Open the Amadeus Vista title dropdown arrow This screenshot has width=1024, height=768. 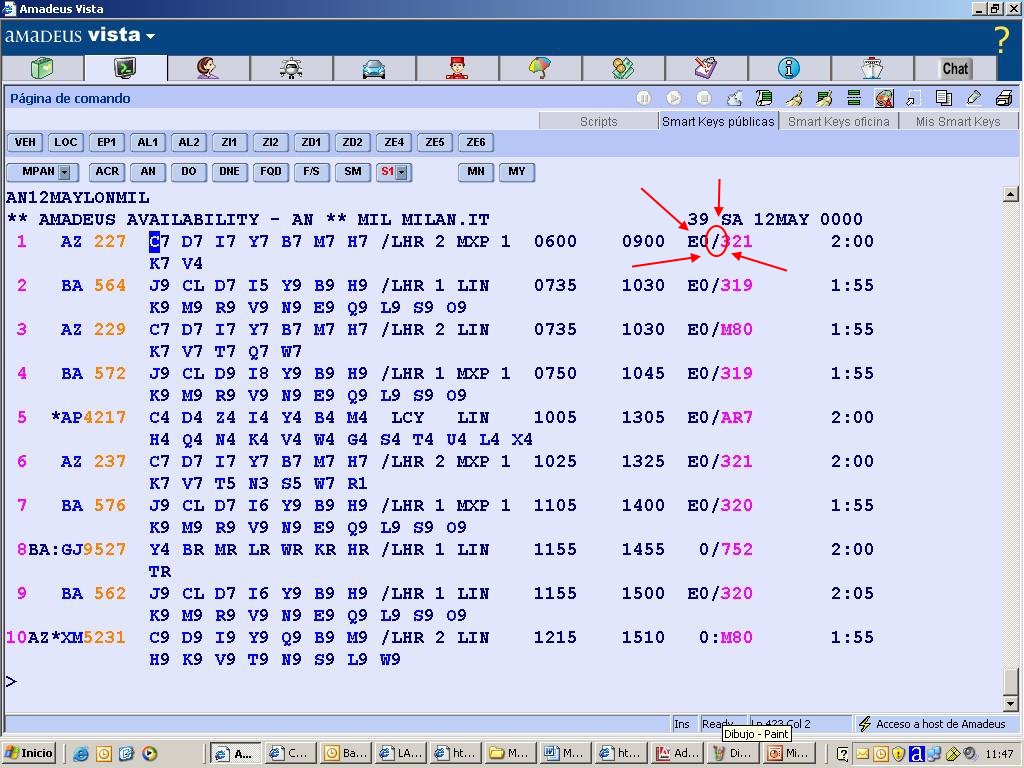click(x=150, y=36)
